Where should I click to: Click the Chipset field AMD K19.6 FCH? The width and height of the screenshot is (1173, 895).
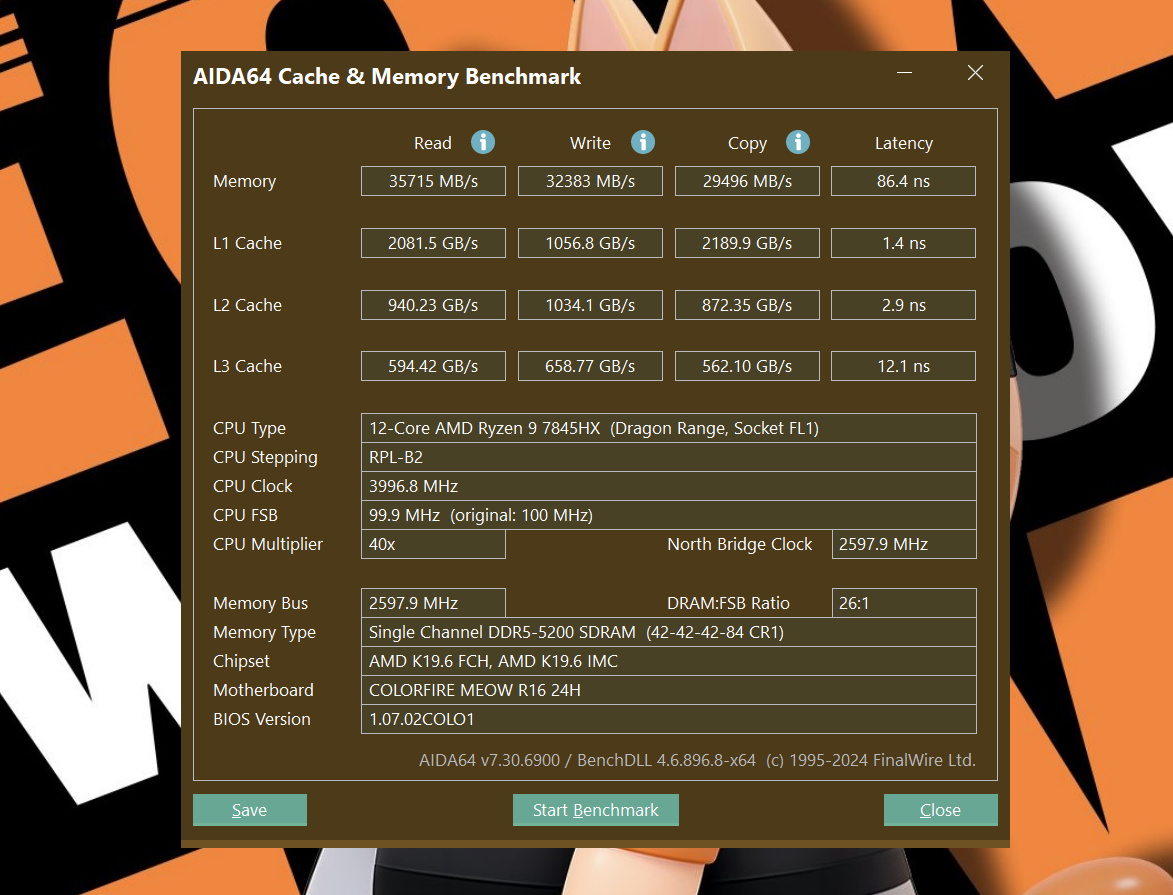point(669,662)
